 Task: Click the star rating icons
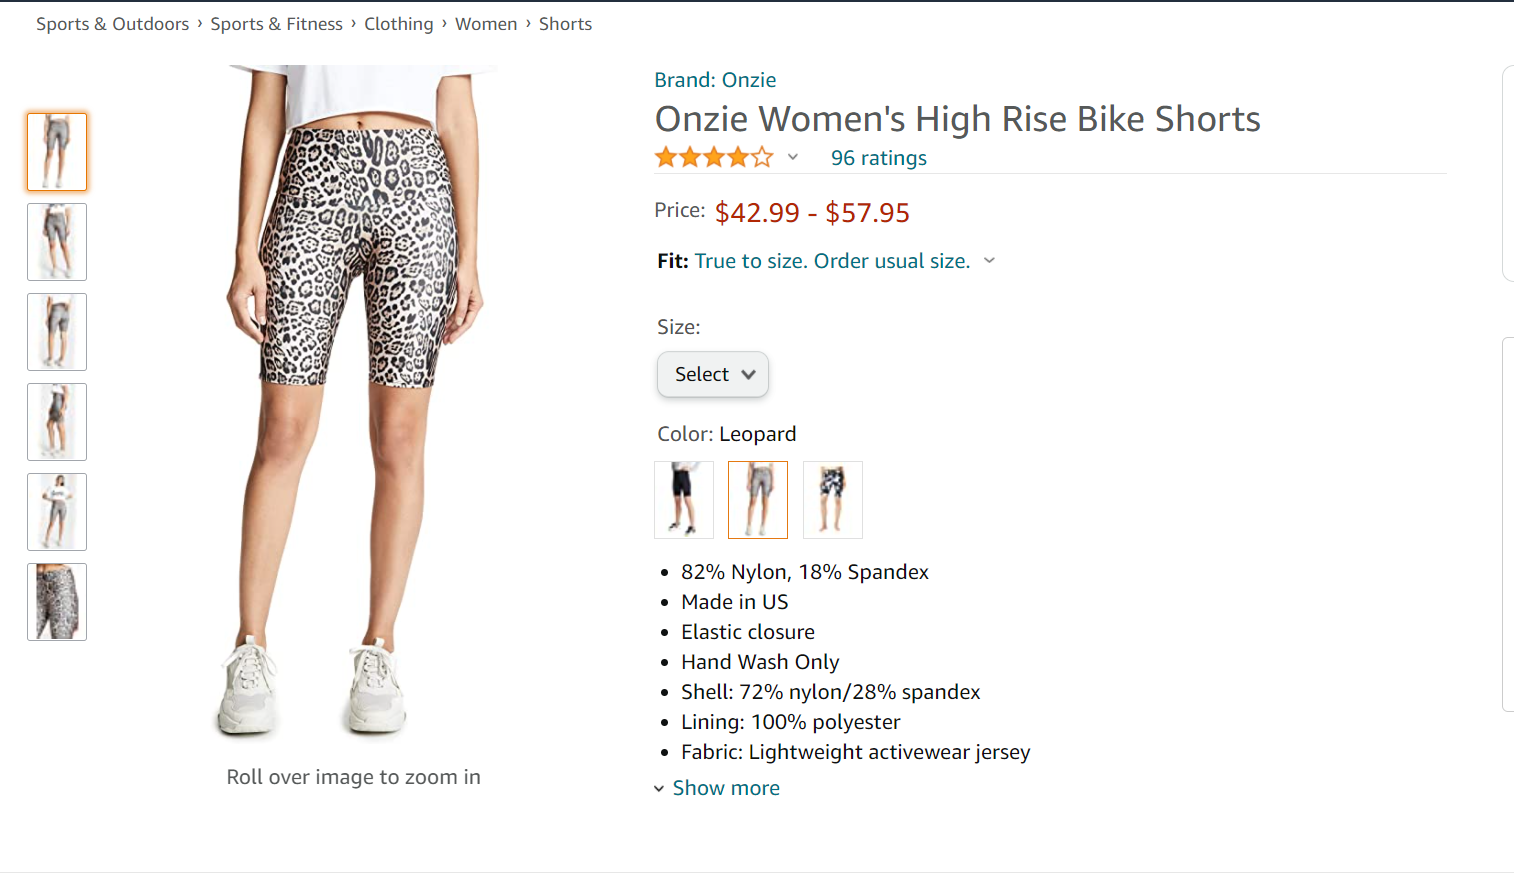[x=713, y=158]
